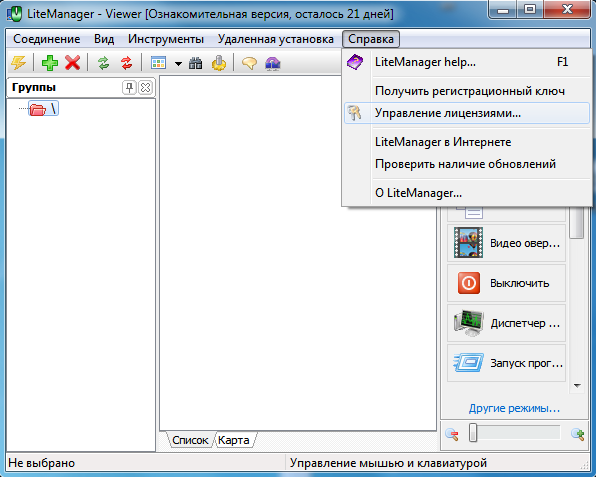Choose Управление лицензиями... entry
Viewport: 596px width, 477px height.
[467, 113]
